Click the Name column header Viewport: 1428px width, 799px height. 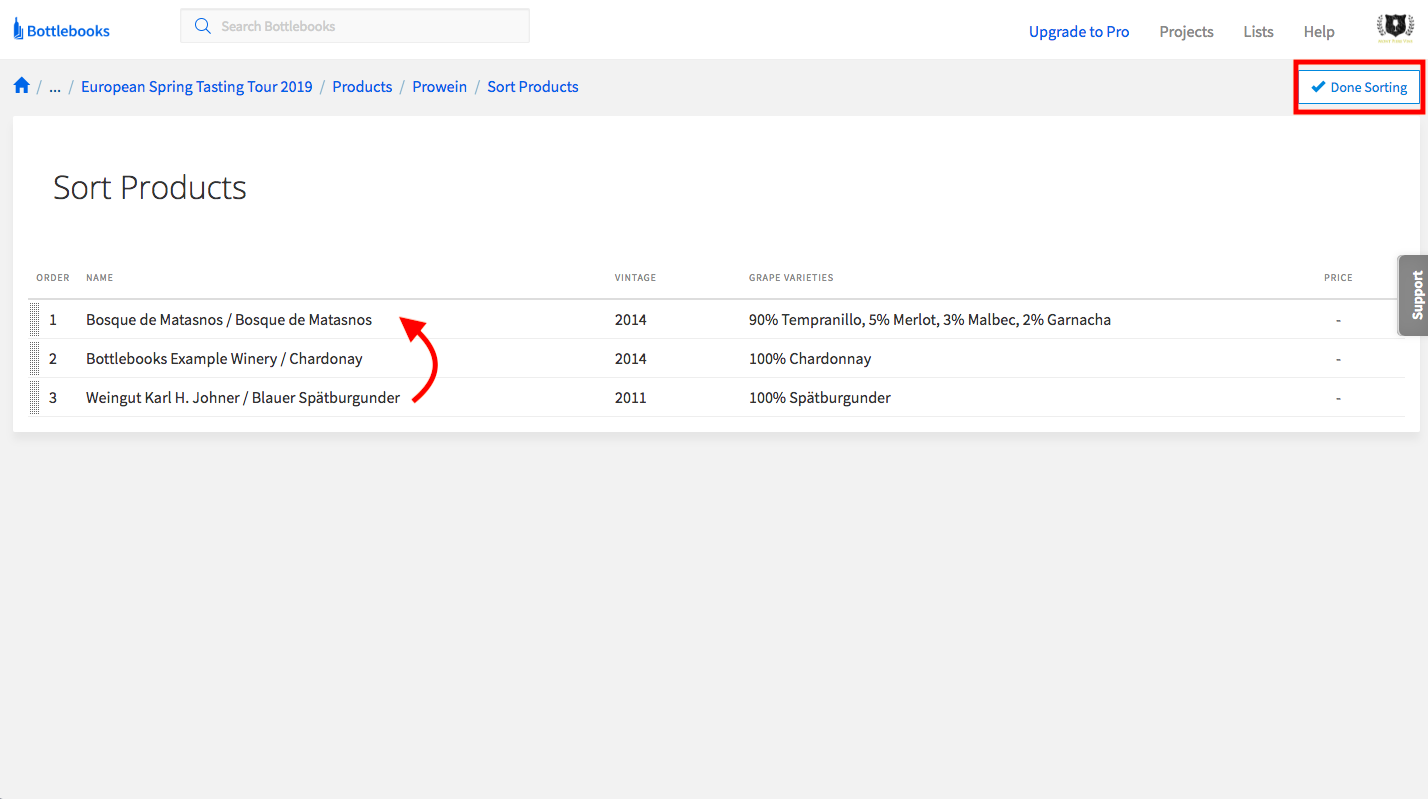tap(100, 278)
